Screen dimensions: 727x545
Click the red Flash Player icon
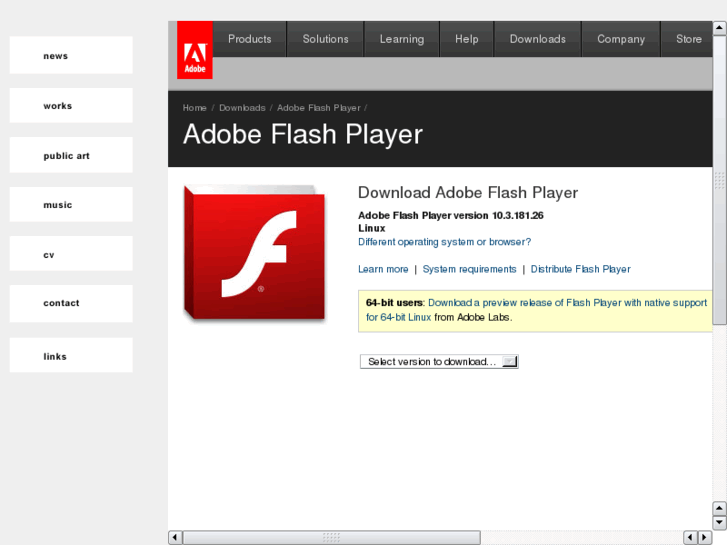point(254,252)
